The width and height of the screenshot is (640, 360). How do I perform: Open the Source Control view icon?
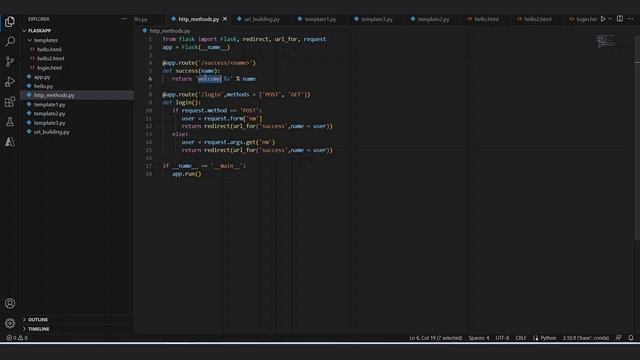[x=10, y=62]
